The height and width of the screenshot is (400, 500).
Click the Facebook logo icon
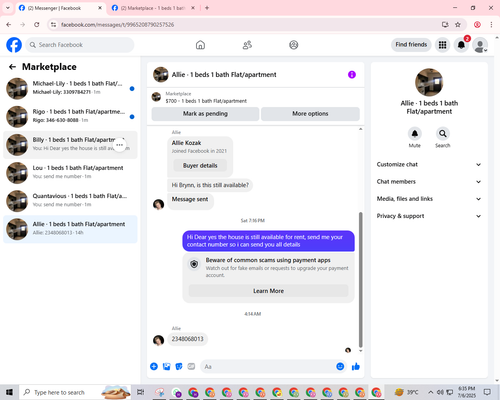click(14, 45)
